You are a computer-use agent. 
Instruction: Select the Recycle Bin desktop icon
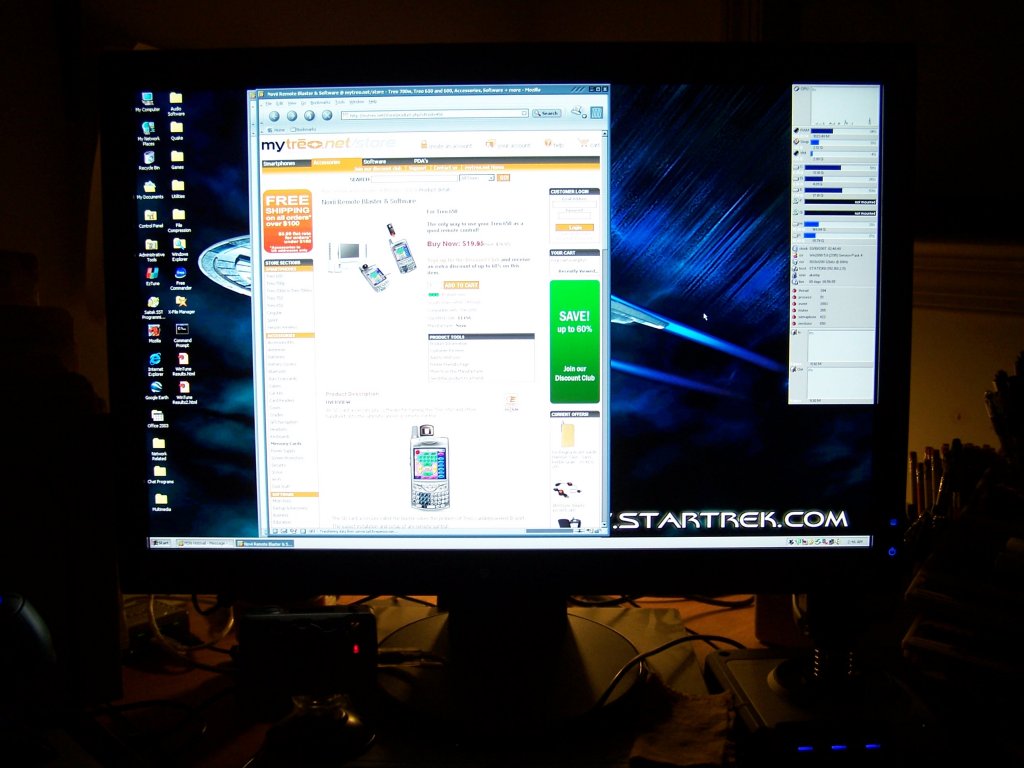(x=149, y=161)
